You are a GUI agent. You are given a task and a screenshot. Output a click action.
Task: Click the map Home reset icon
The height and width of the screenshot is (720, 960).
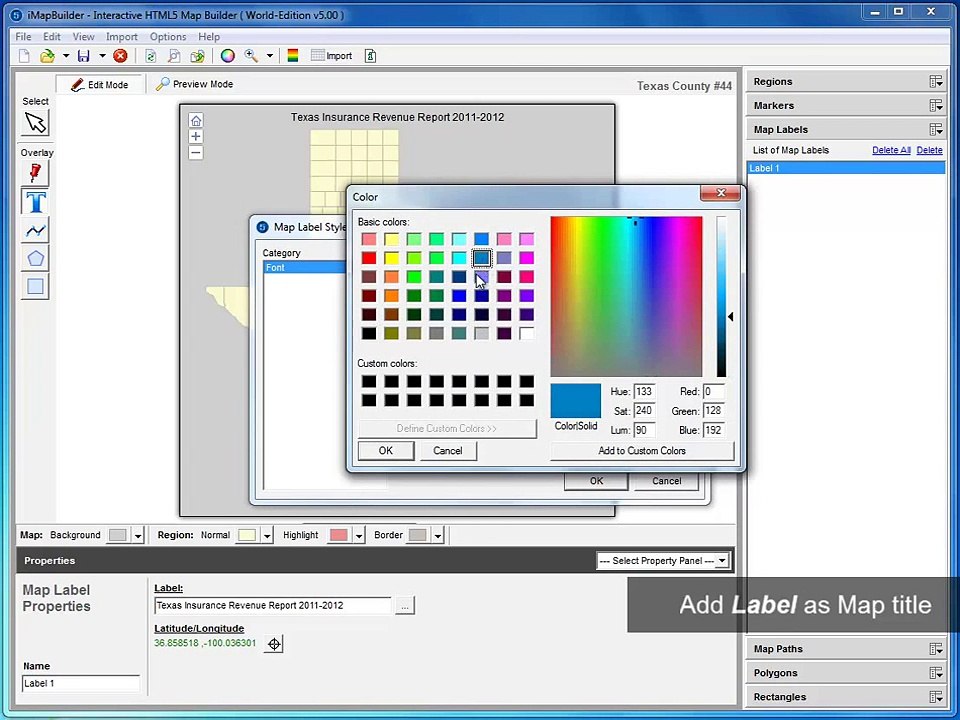coord(196,120)
